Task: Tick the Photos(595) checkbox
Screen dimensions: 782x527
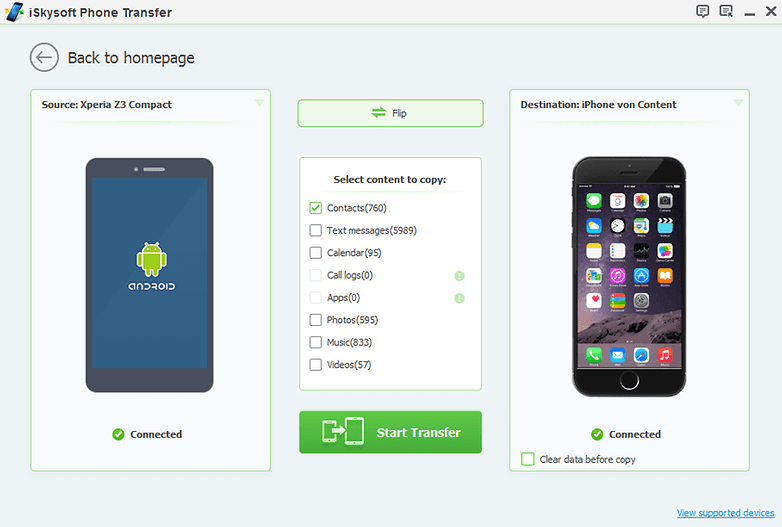Action: 316,320
